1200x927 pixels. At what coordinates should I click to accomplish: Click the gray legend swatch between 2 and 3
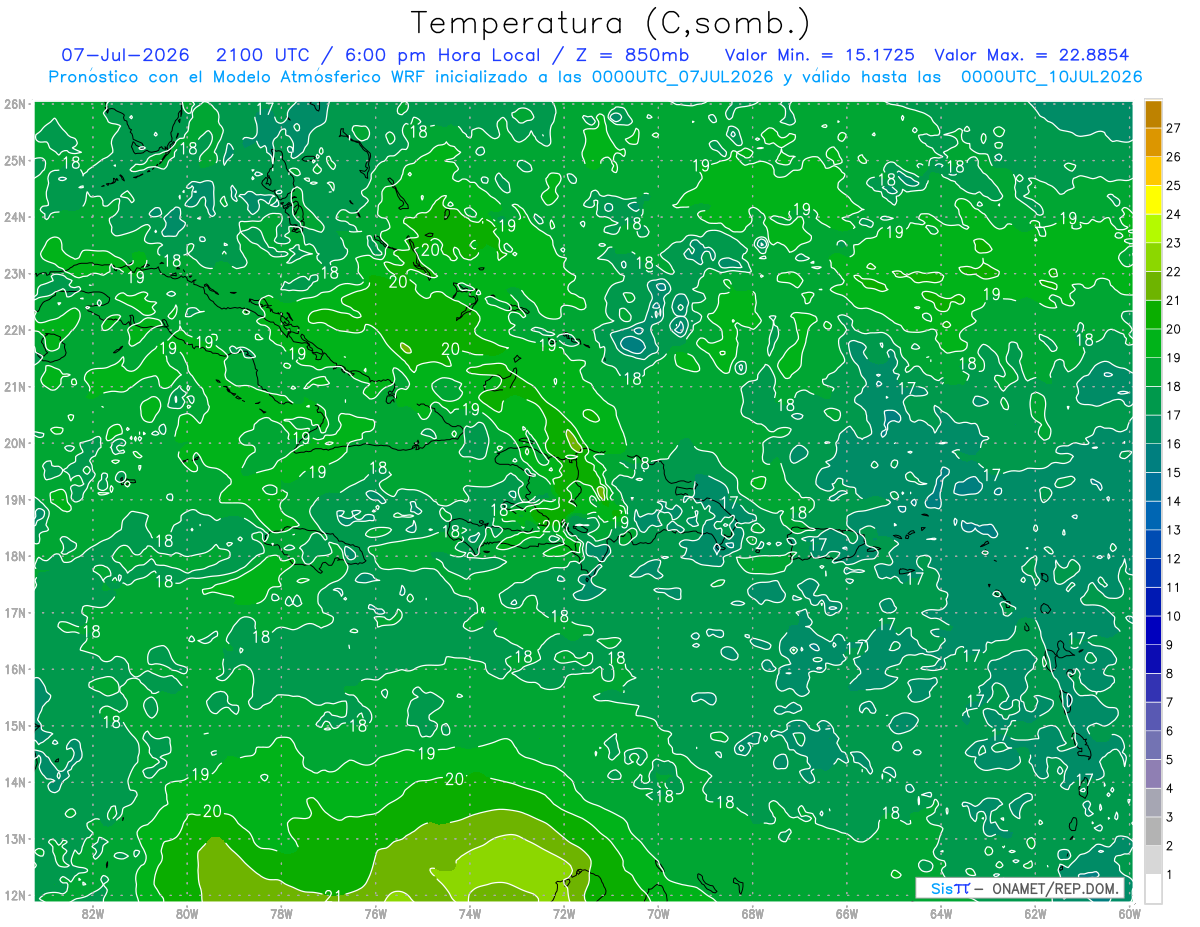click(1153, 831)
